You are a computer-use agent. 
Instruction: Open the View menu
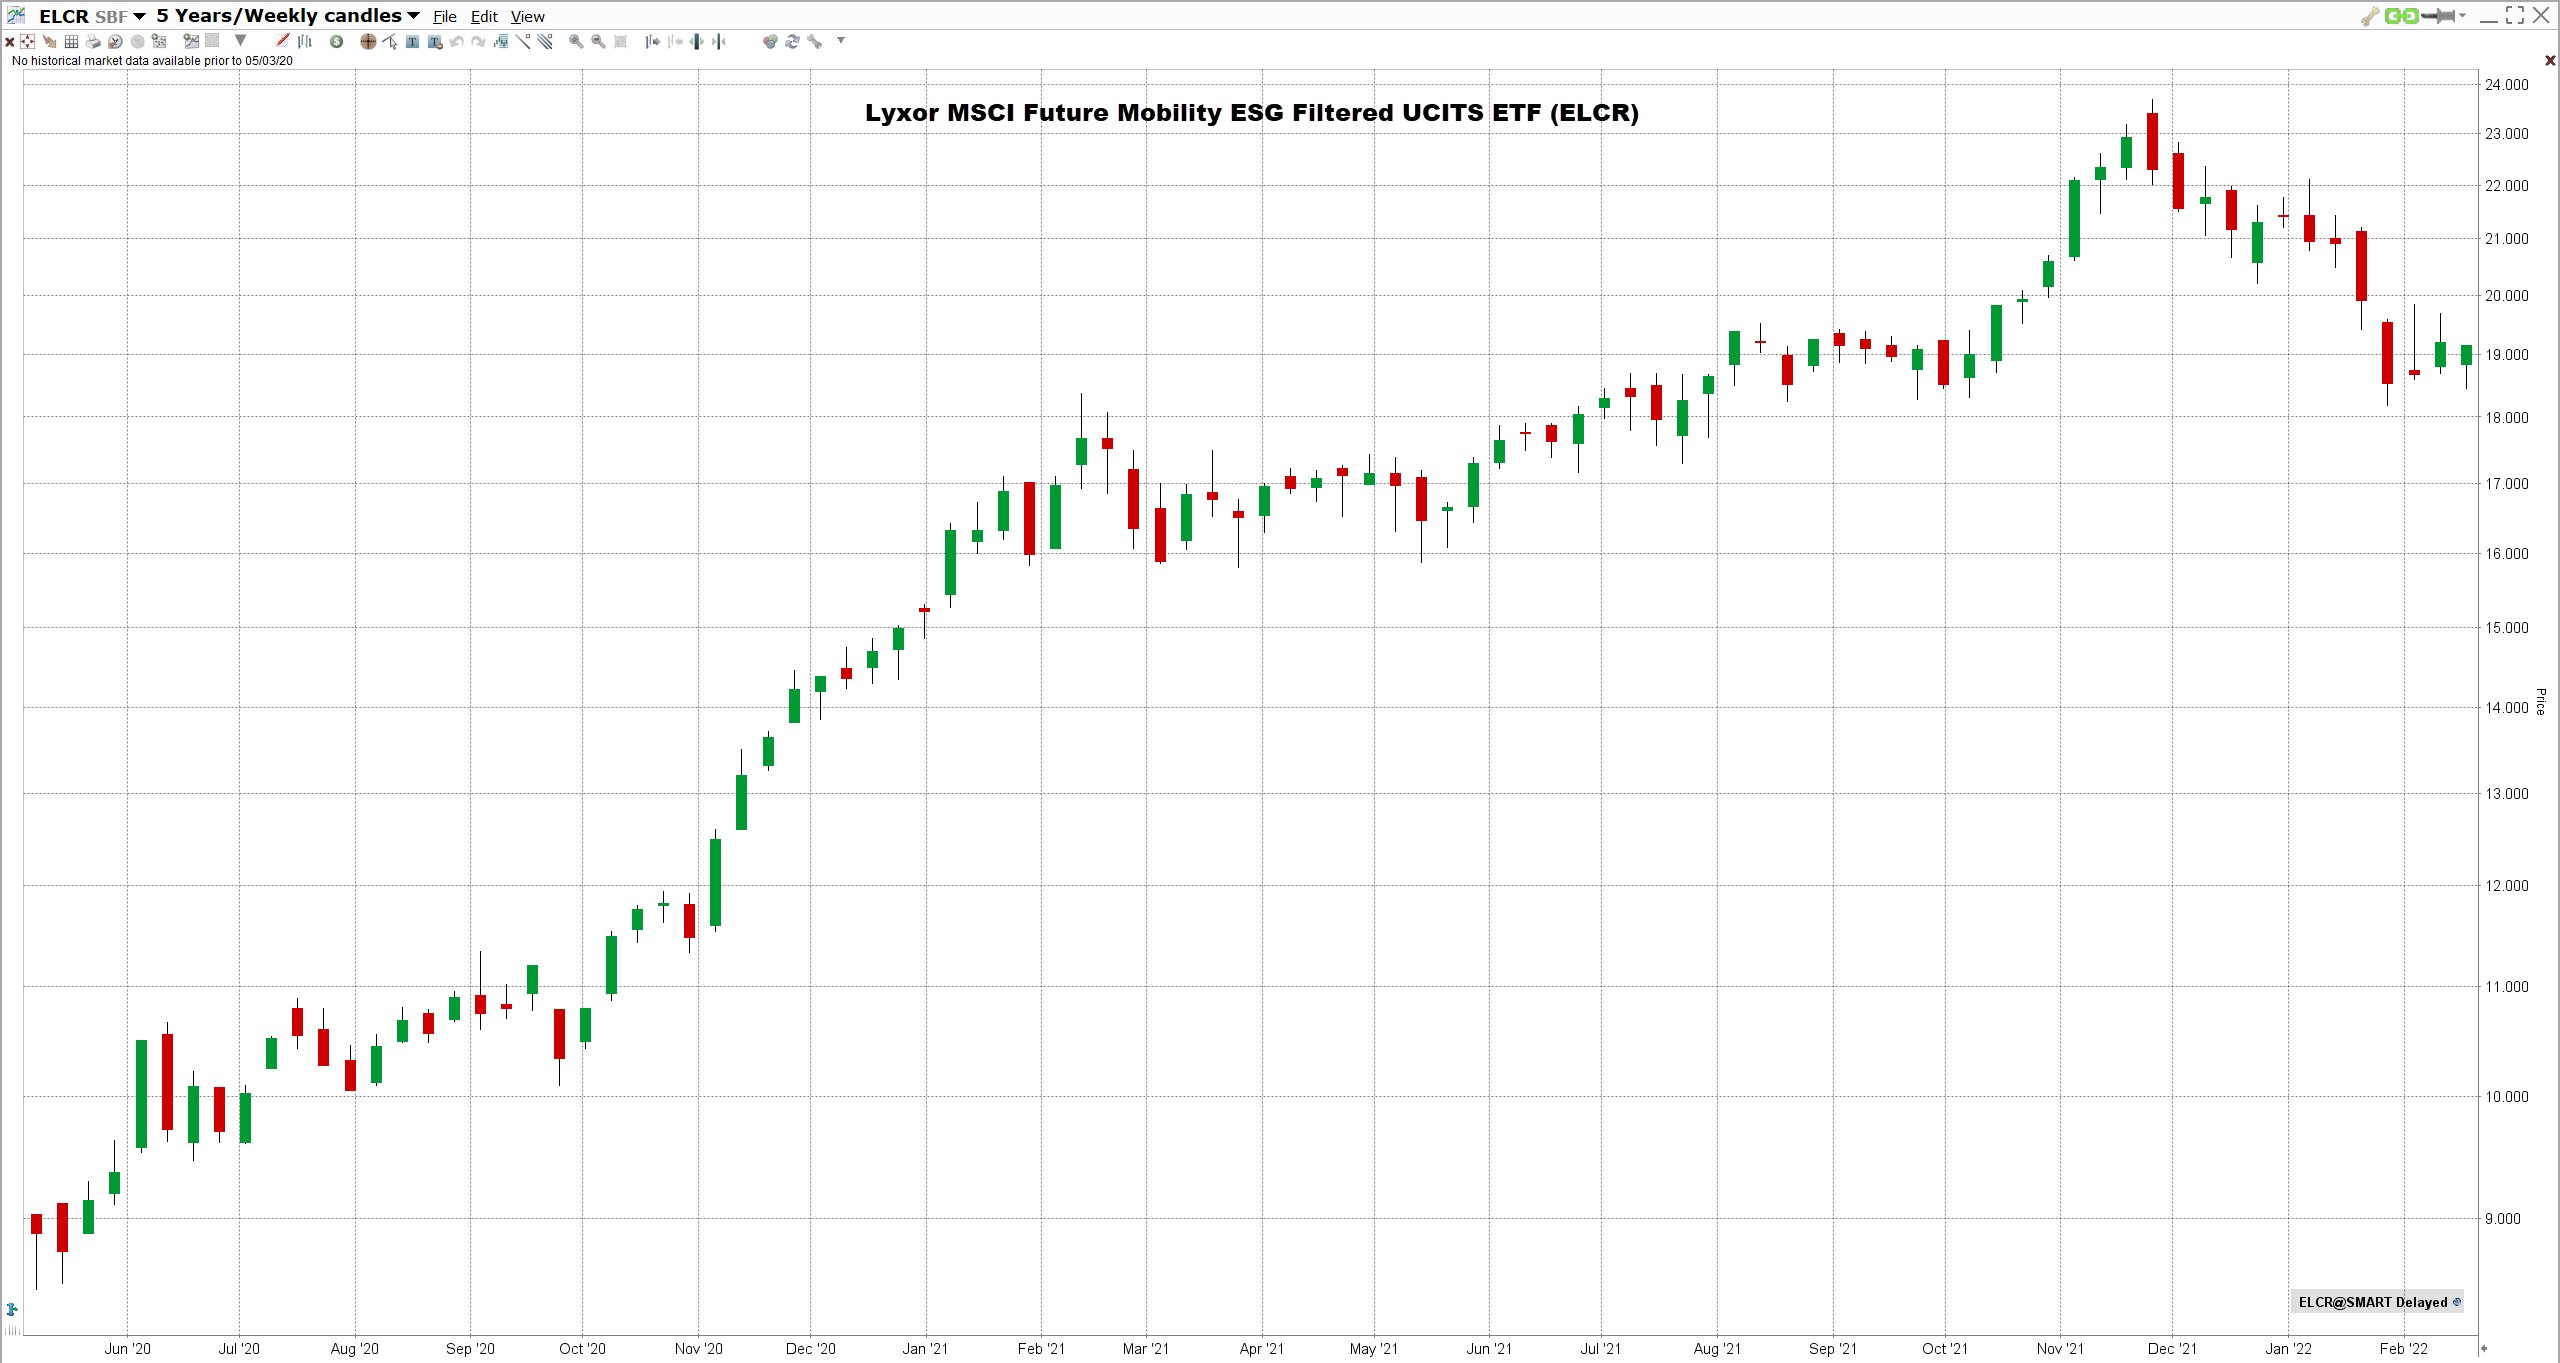[x=528, y=17]
